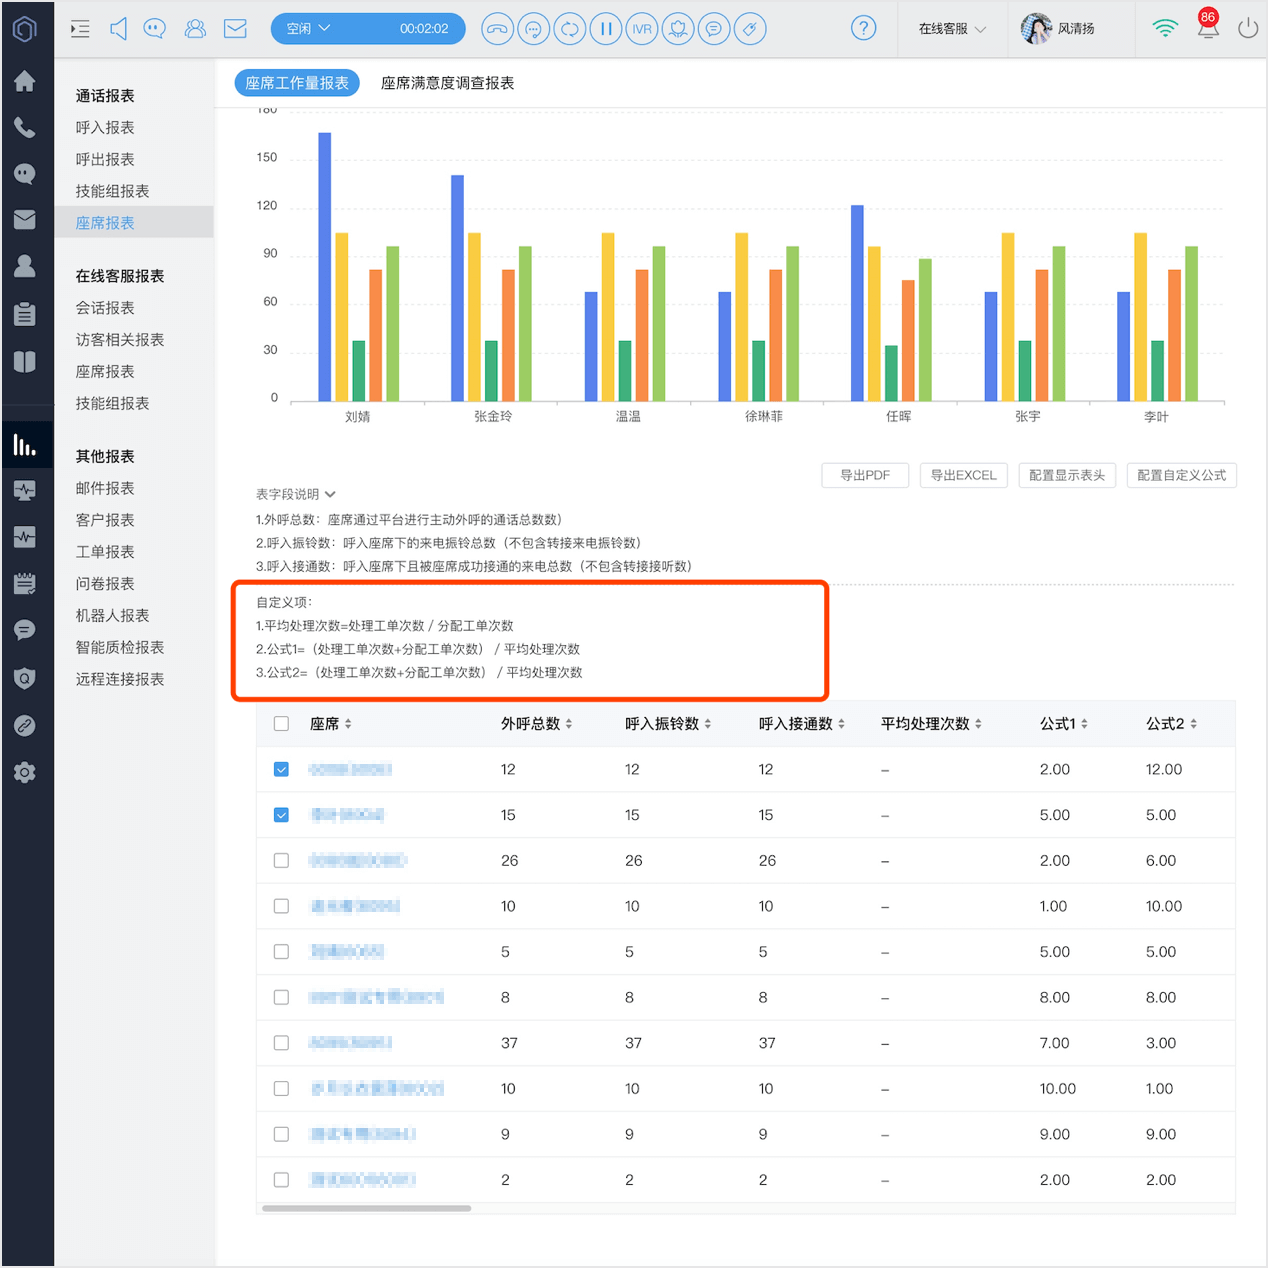Open the home icon in left sidebar

pos(25,81)
